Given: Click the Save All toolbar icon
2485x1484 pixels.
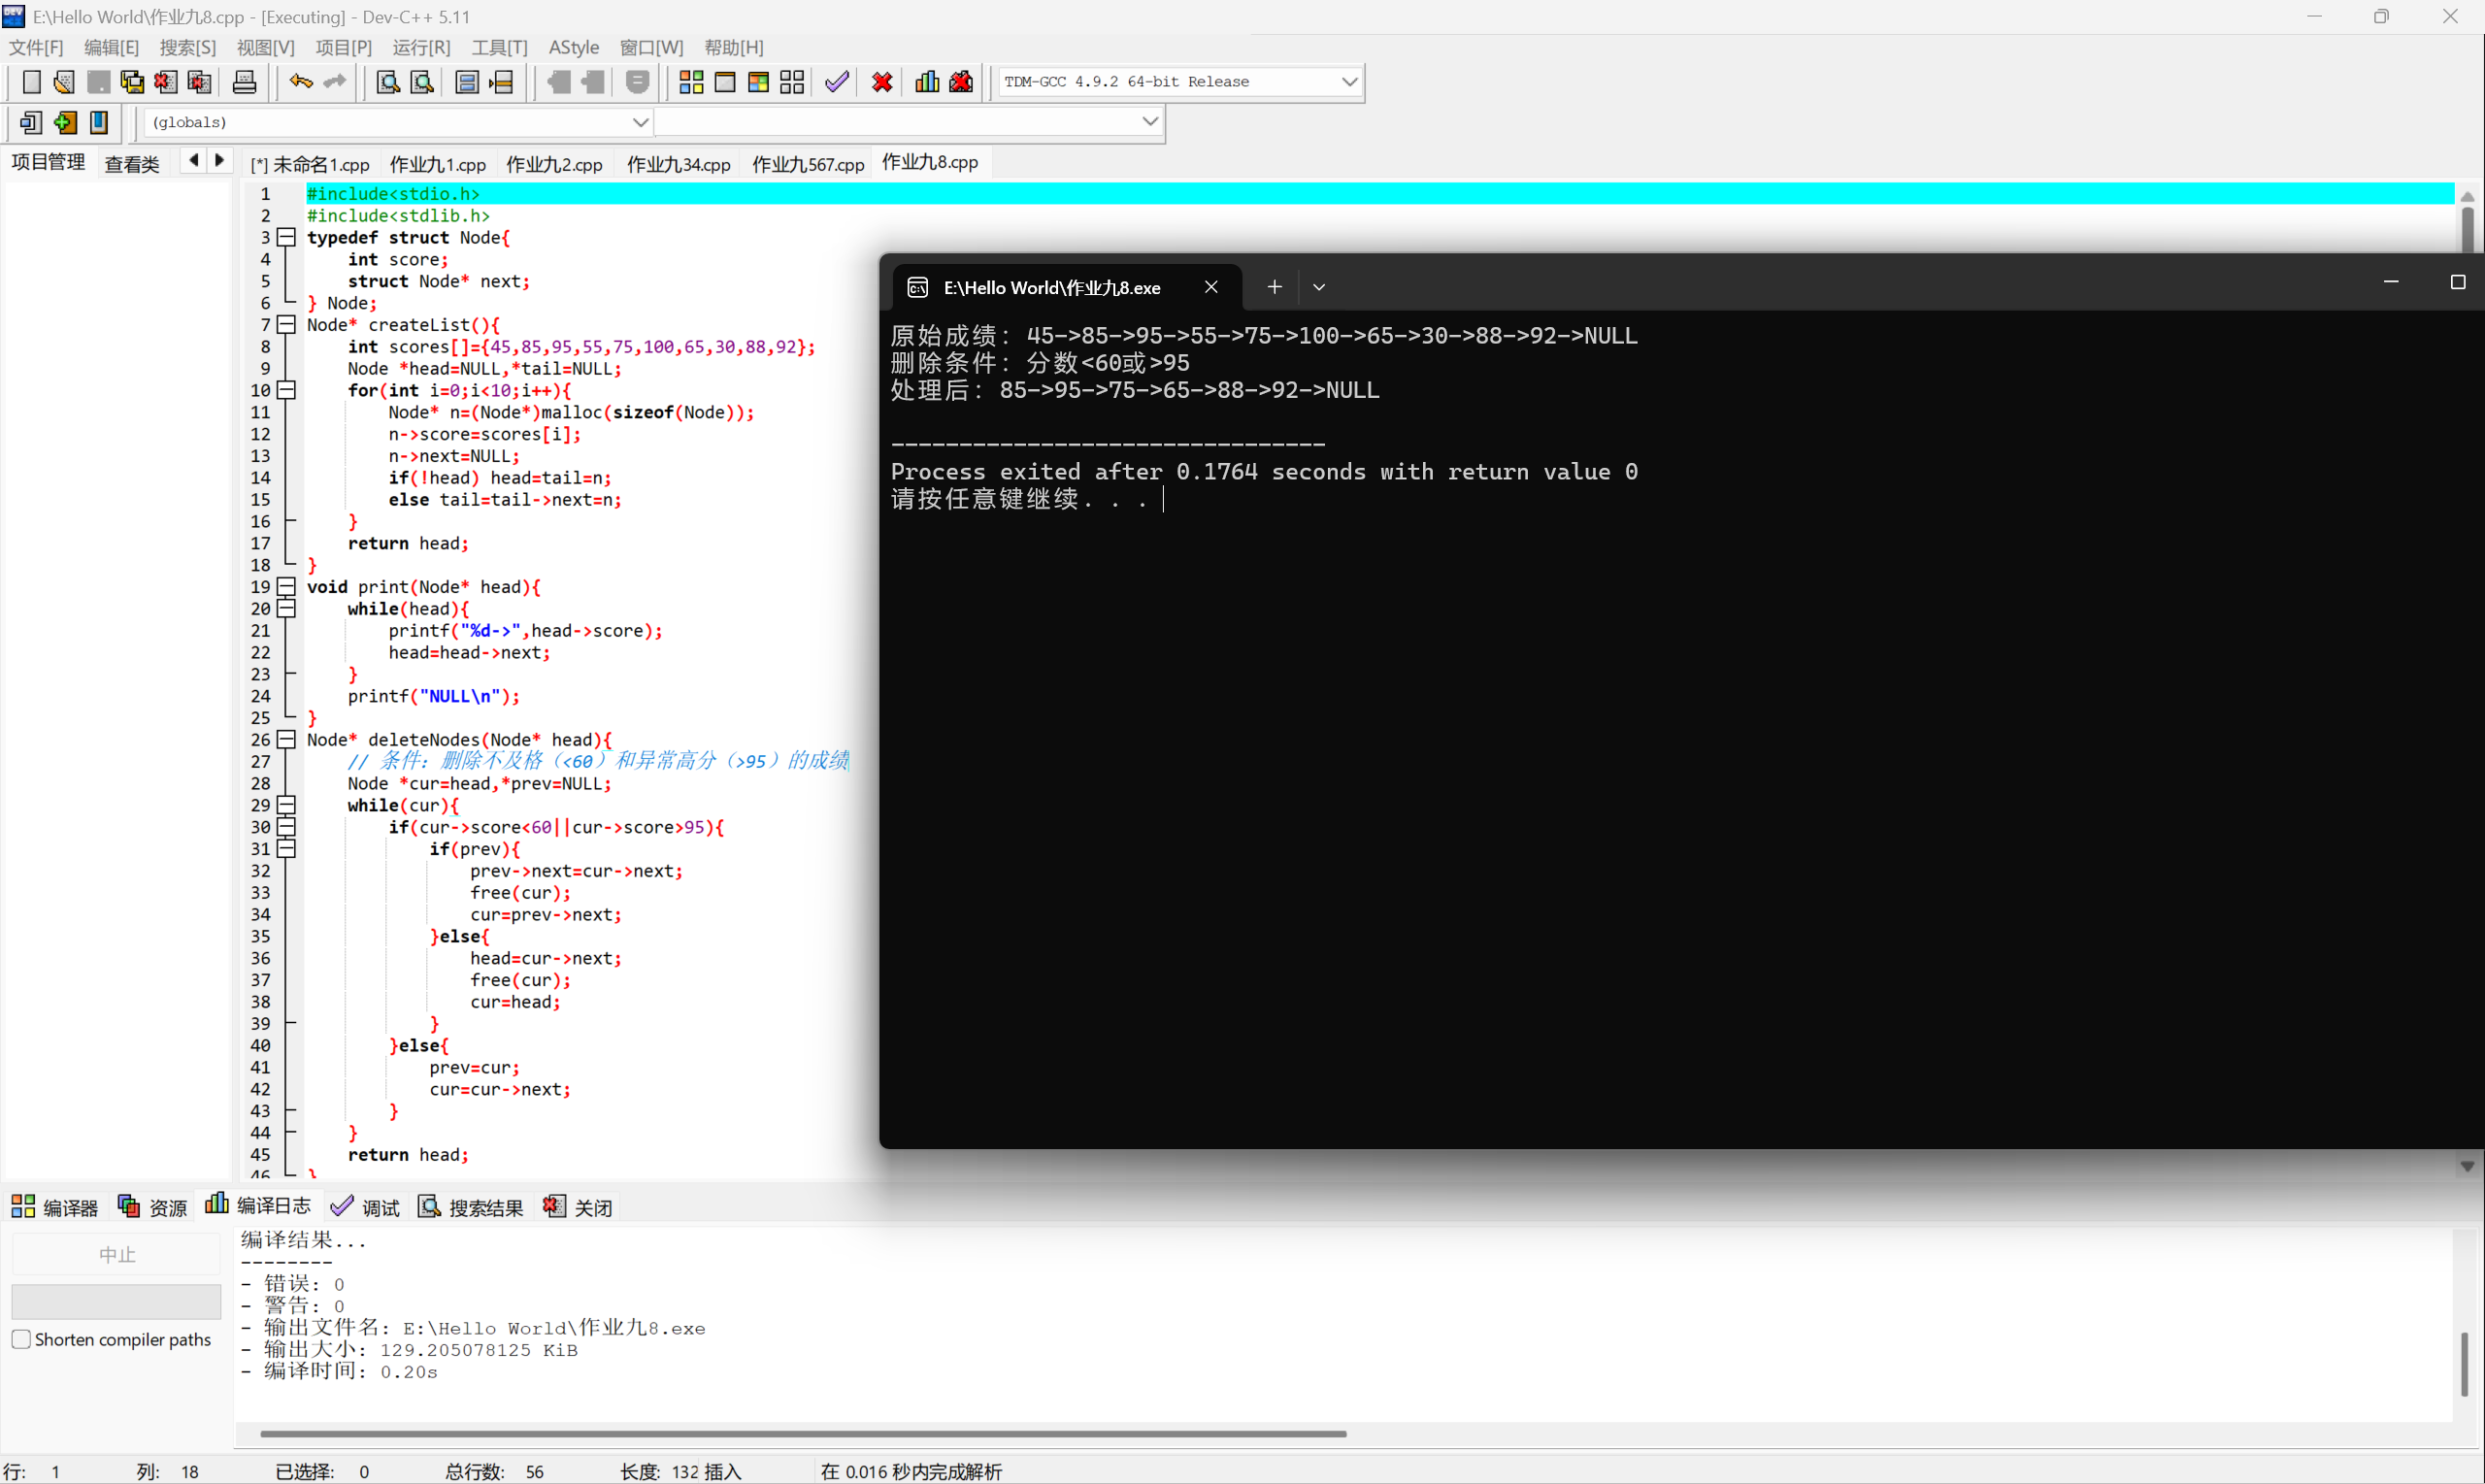Looking at the screenshot, I should (132, 82).
